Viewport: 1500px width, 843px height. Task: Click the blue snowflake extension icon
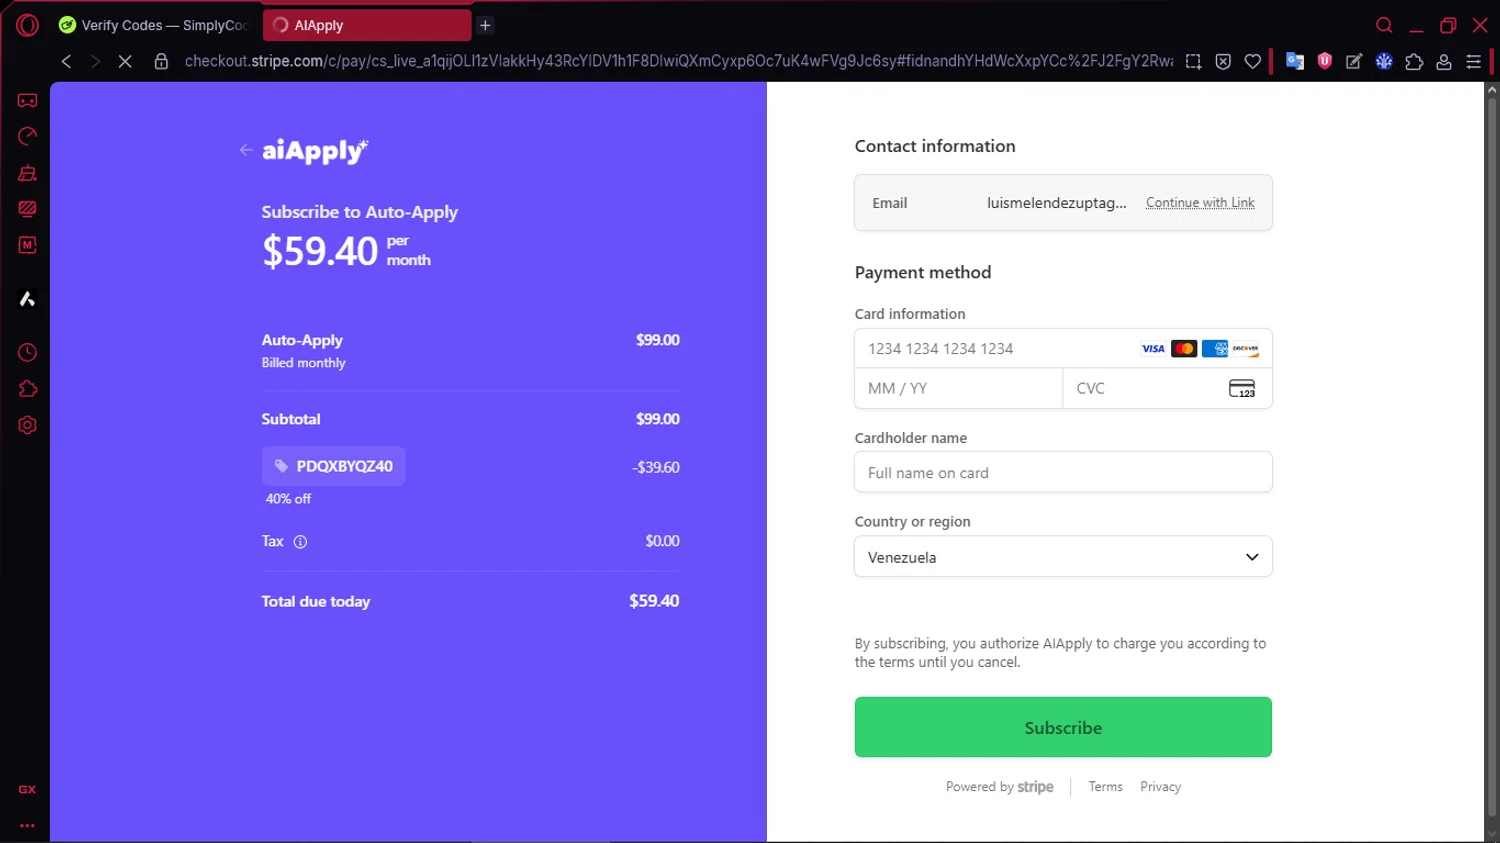tap(1384, 61)
